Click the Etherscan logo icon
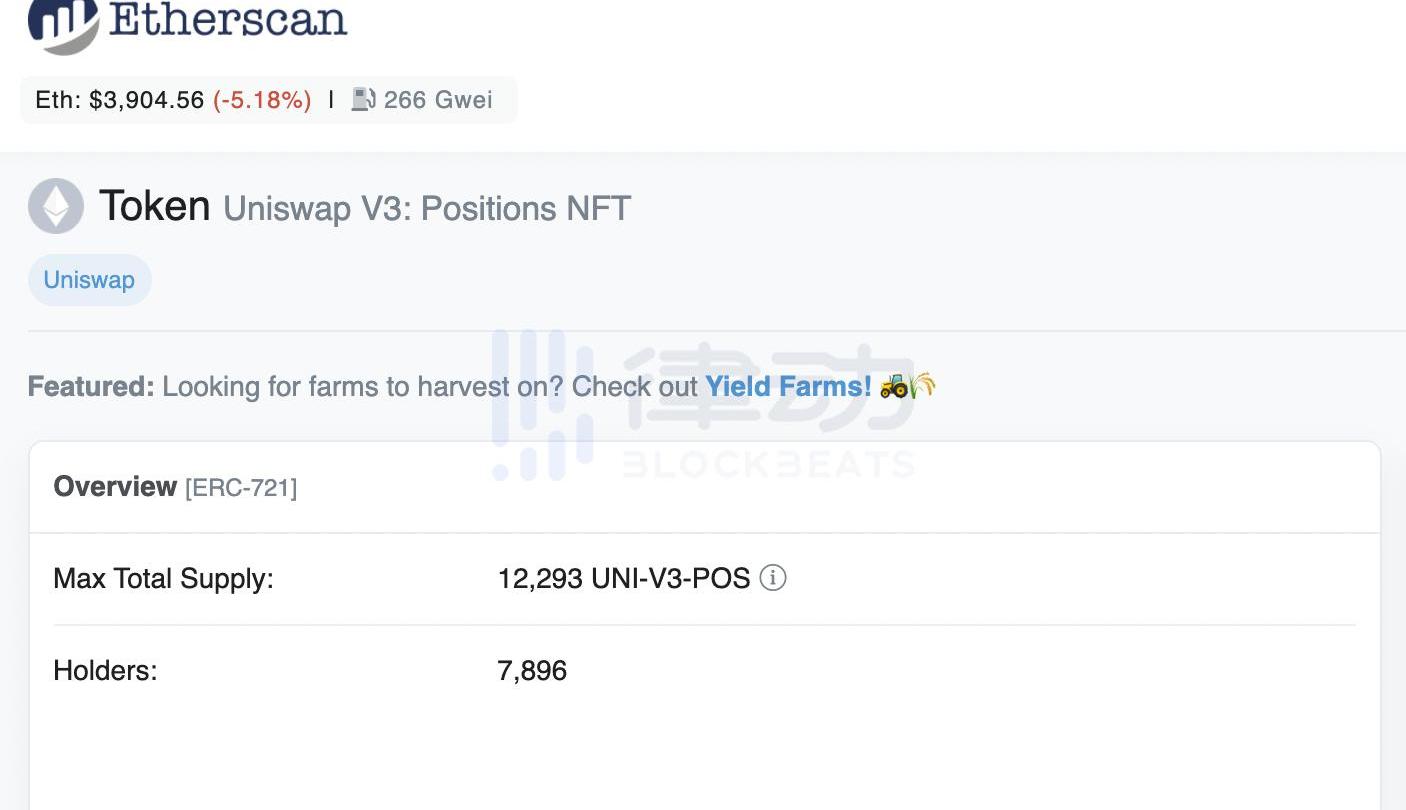The height and width of the screenshot is (810, 1406). [63, 24]
